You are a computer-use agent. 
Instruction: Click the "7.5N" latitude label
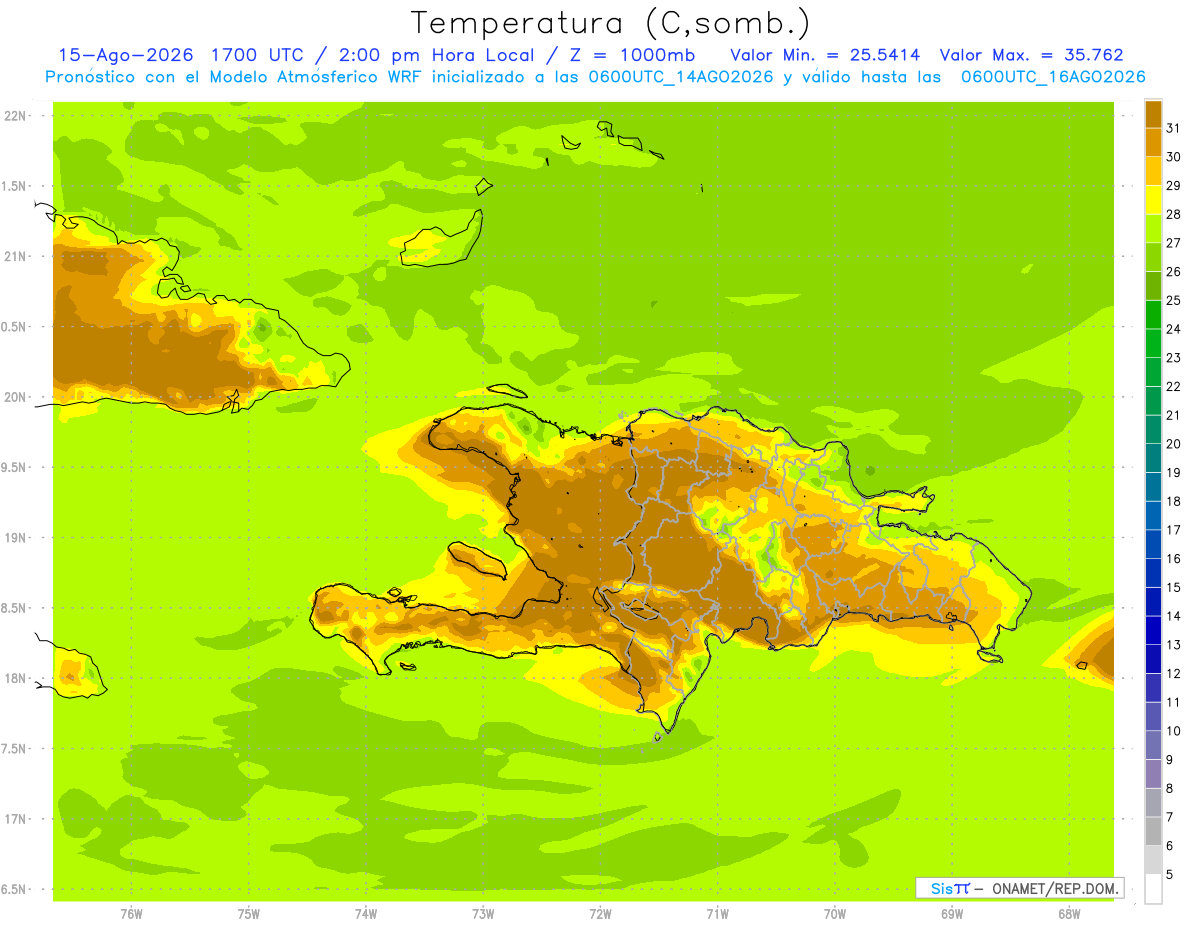[14, 748]
